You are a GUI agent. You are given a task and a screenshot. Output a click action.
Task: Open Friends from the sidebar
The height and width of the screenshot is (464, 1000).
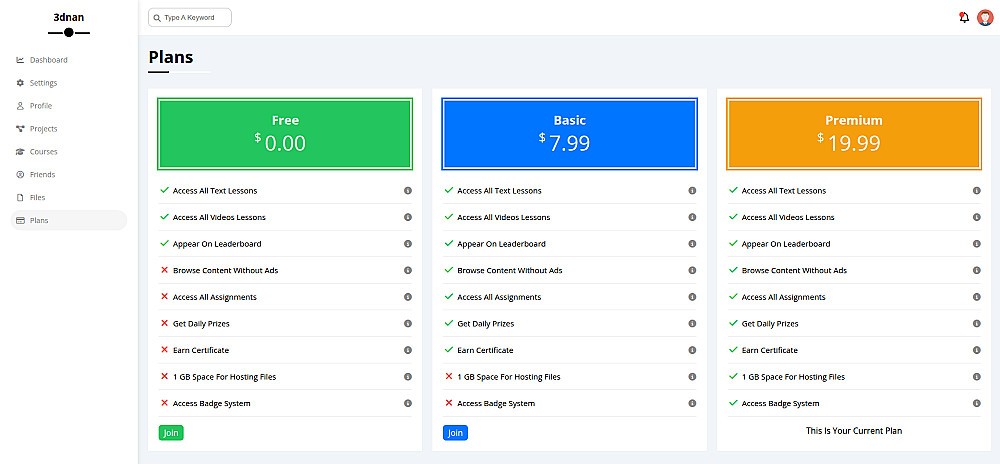(69, 175)
